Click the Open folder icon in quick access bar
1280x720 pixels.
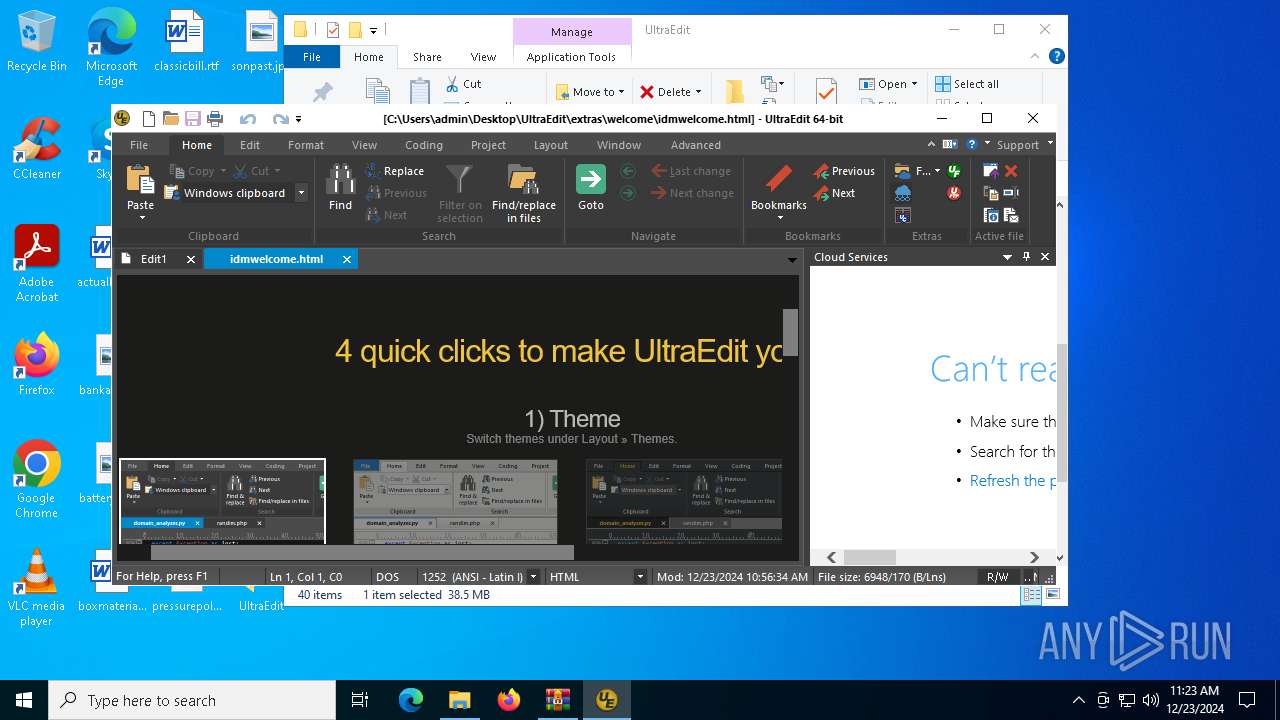(x=170, y=118)
